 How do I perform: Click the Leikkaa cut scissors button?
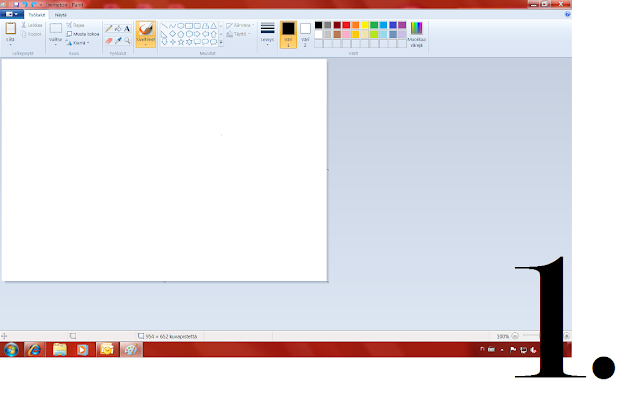tap(32, 25)
